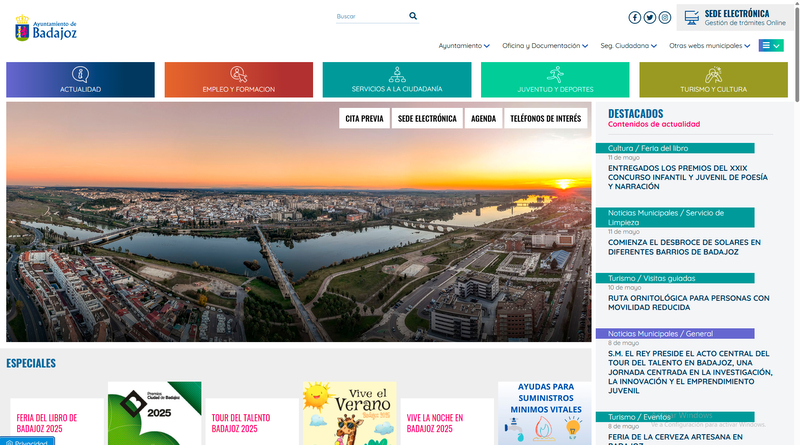The width and height of the screenshot is (800, 445).
Task: Click the Juventud y Deportes runner icon
Action: click(555, 75)
